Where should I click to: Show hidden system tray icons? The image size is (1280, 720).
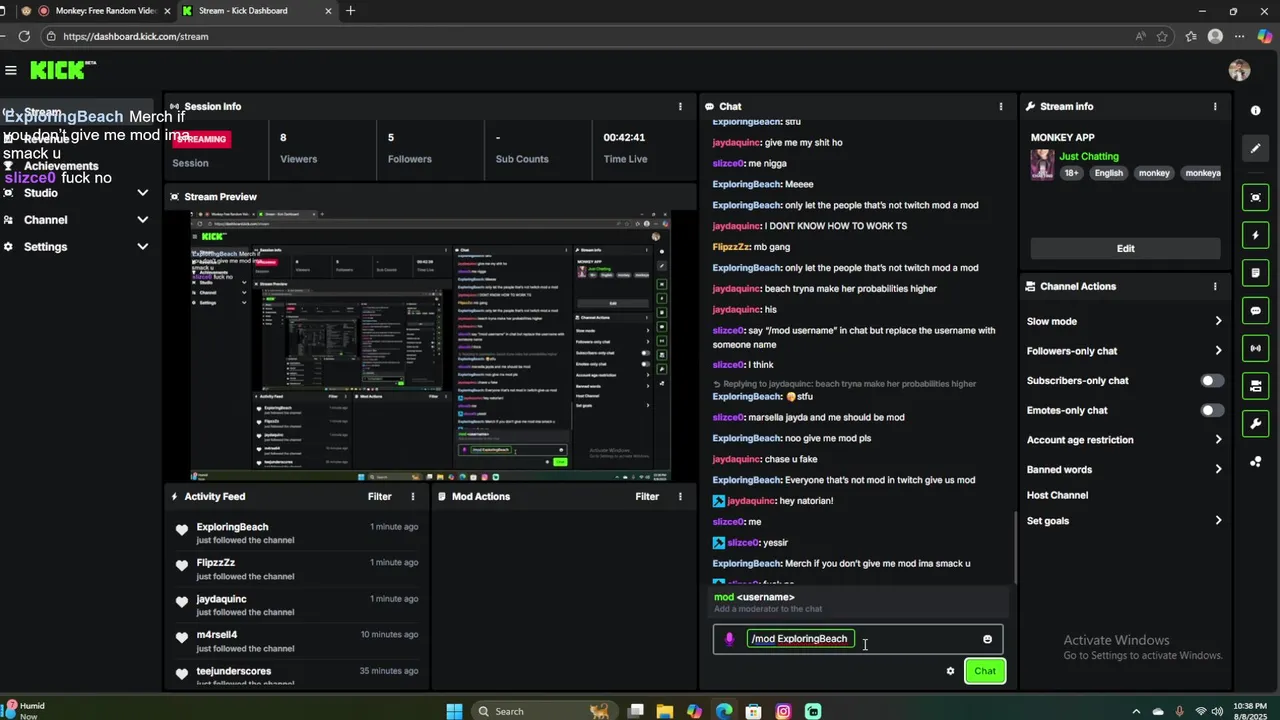[1138, 711]
